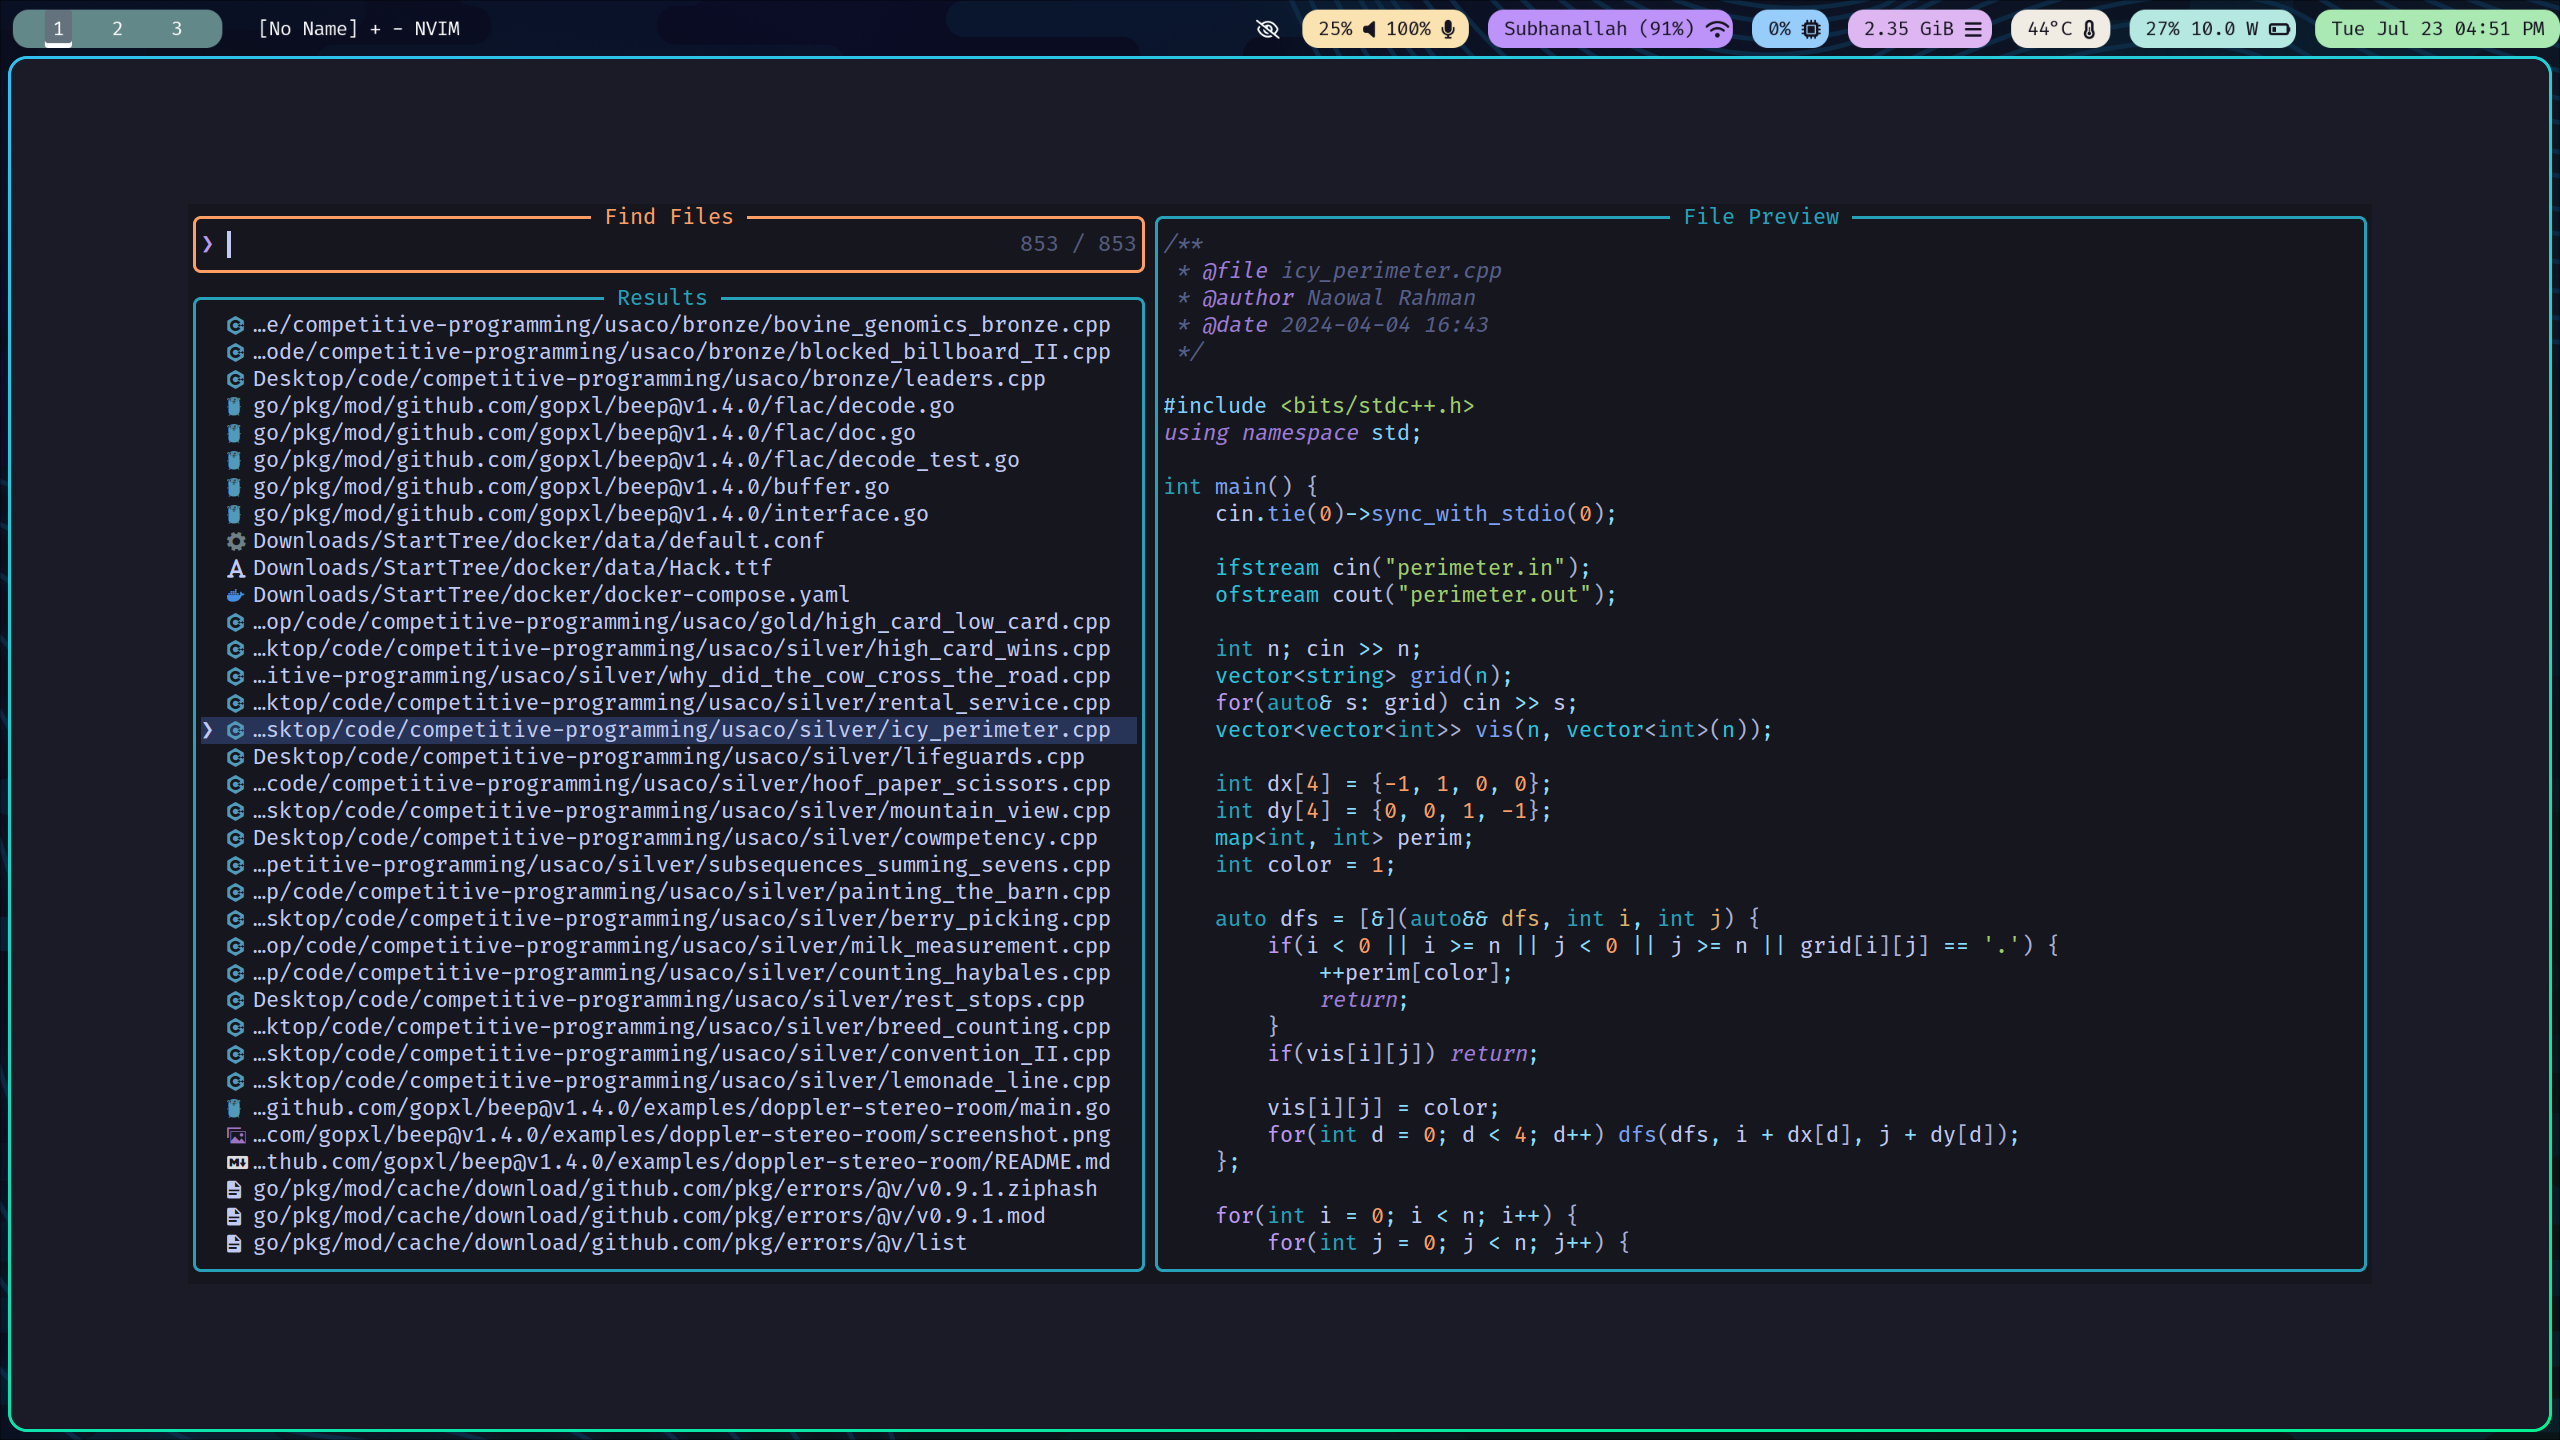
Task: Click the 2.35 GiB memory module
Action: tap(1920, 29)
